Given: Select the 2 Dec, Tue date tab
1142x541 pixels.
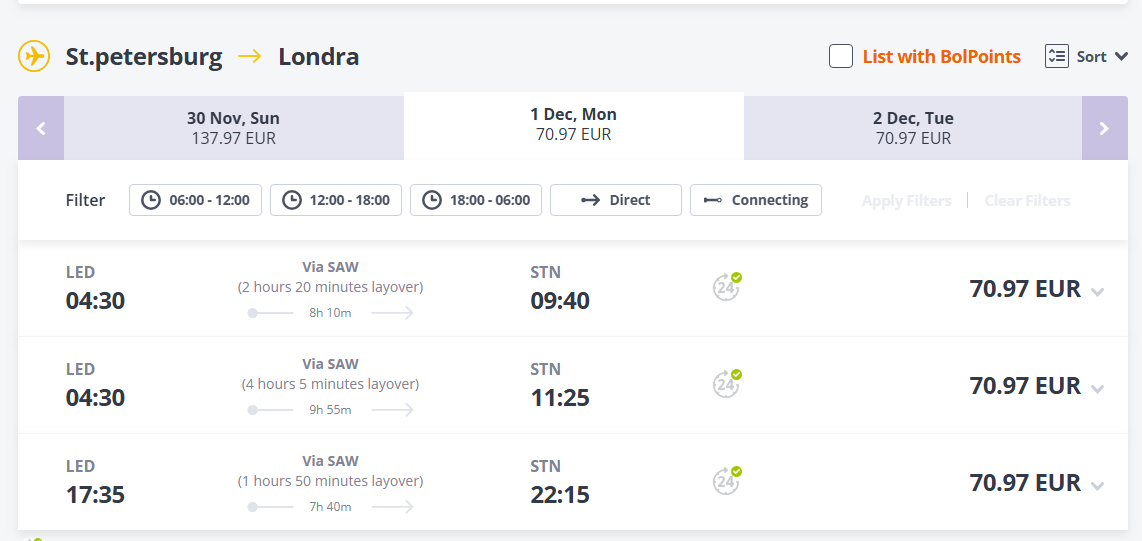Looking at the screenshot, I should [913, 128].
